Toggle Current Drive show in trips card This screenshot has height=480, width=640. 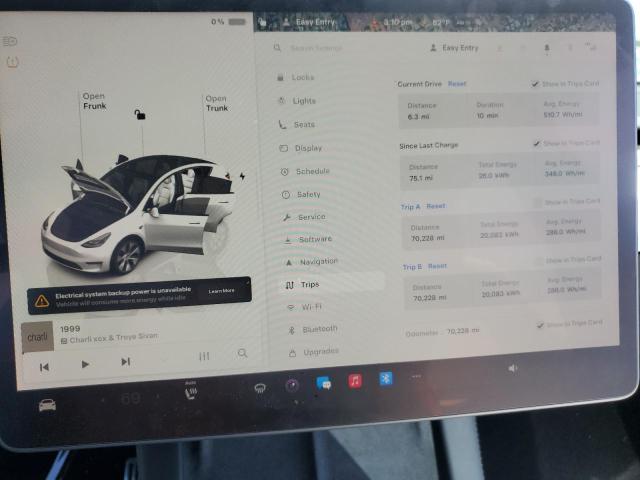pyautogui.click(x=534, y=84)
